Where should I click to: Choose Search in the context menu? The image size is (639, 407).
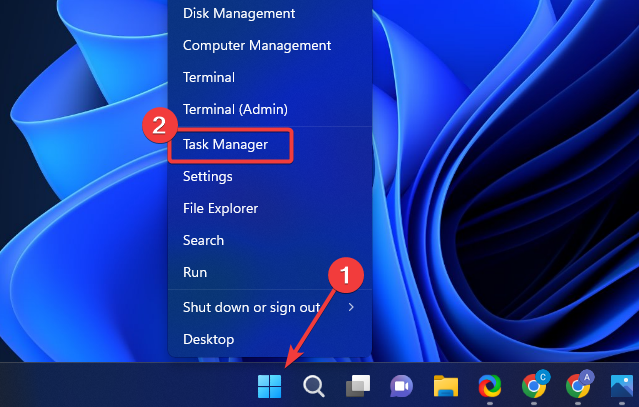pos(270,240)
